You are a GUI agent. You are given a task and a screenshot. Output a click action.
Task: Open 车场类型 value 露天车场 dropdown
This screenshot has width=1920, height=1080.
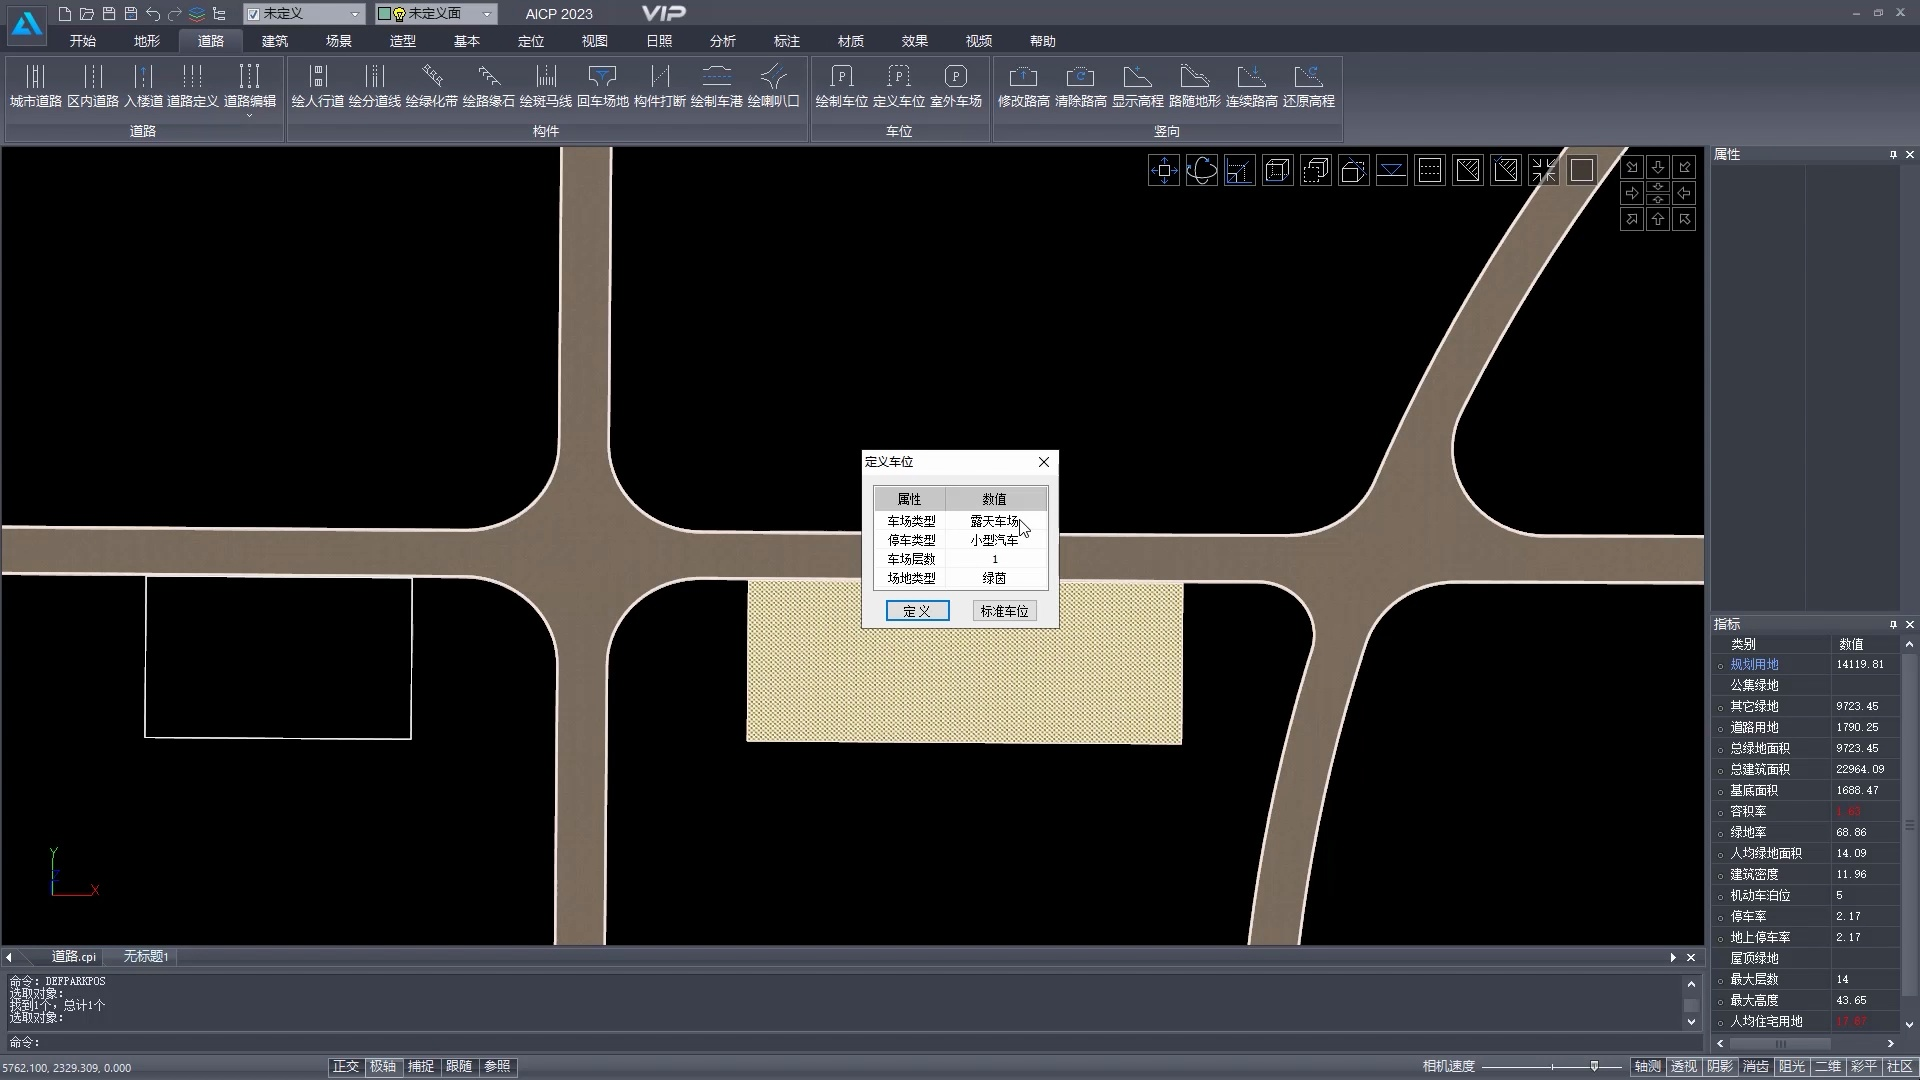(995, 521)
